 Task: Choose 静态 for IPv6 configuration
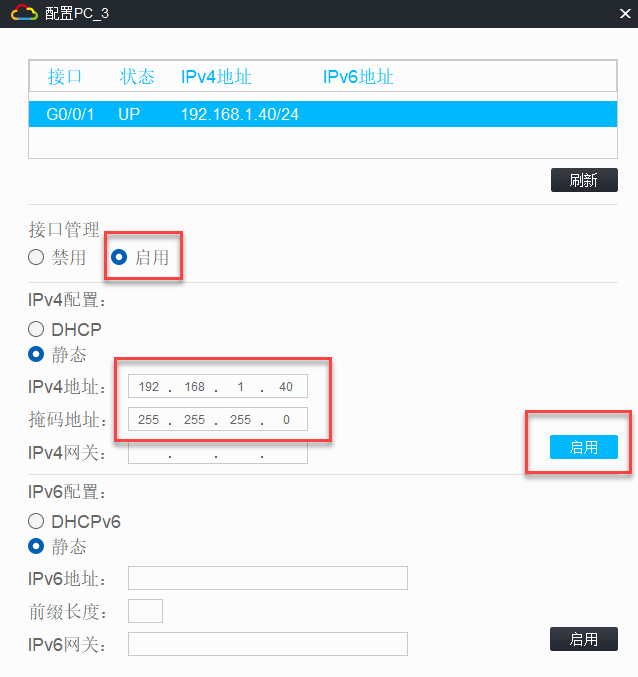tap(37, 546)
